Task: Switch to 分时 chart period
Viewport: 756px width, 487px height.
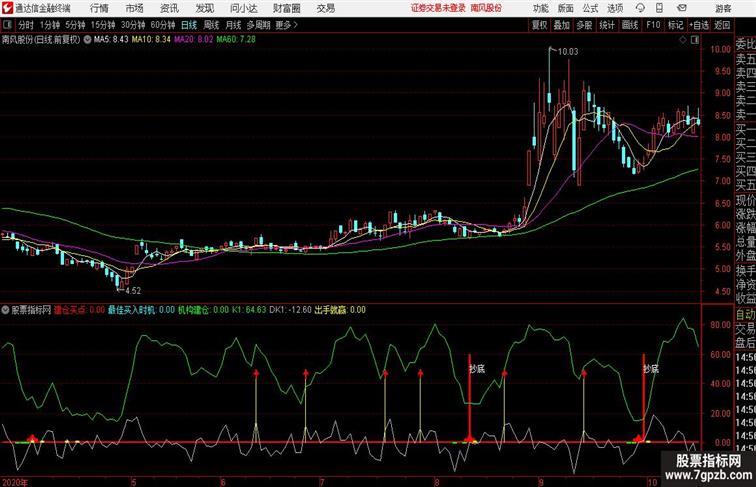Action: tap(26, 25)
